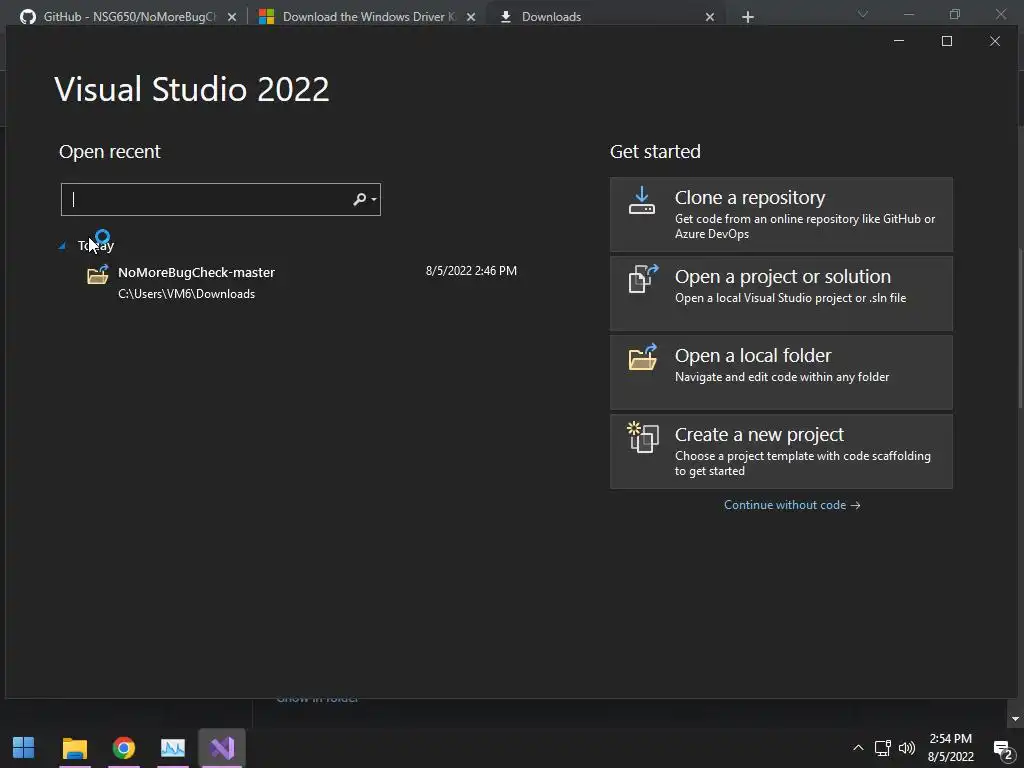The image size is (1024, 768).
Task: Switch to the Download the Windows Driver Kit tab
Action: click(368, 17)
